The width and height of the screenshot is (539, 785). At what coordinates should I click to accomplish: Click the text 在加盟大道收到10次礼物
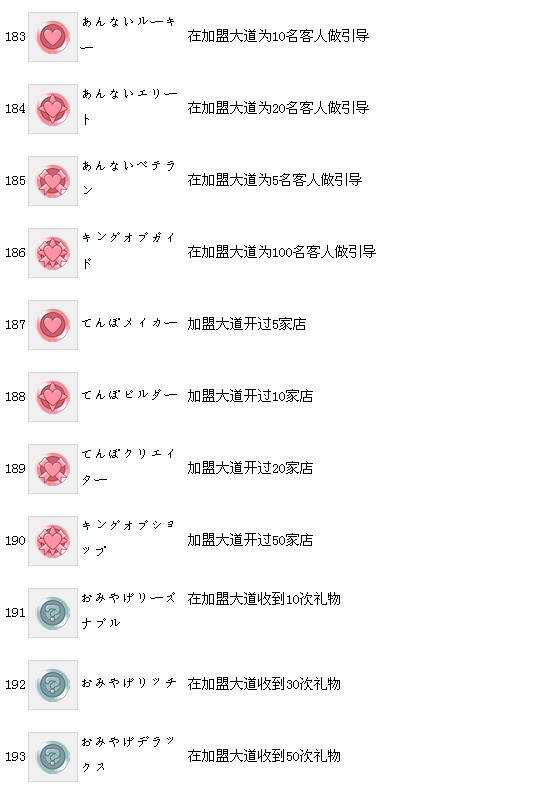tap(264, 599)
